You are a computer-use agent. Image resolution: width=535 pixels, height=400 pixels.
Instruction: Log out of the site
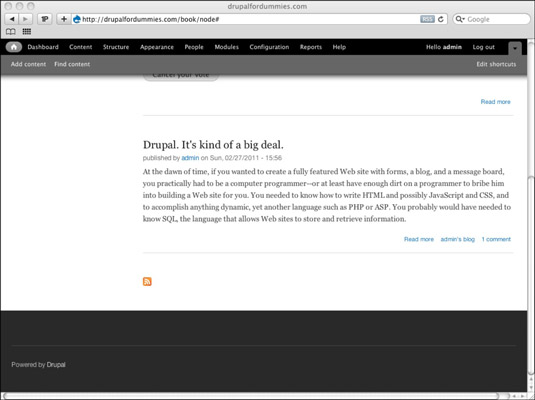coord(483,47)
